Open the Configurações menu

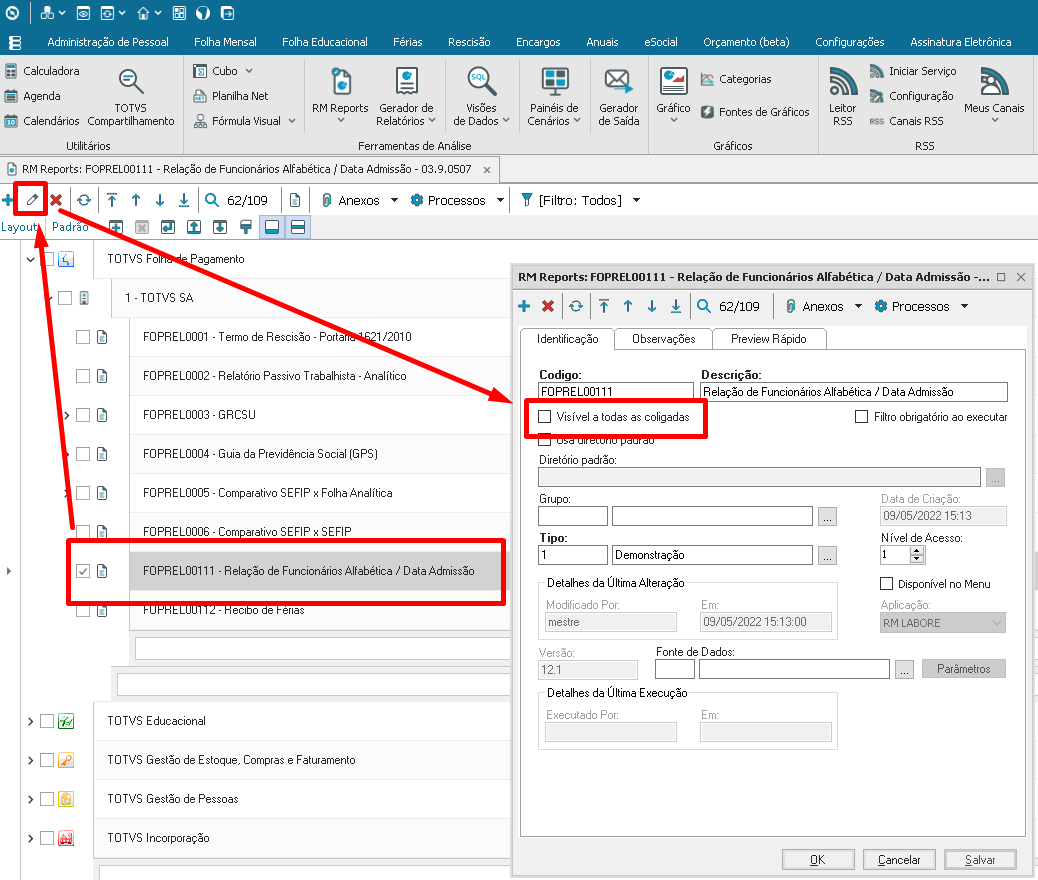pos(849,42)
